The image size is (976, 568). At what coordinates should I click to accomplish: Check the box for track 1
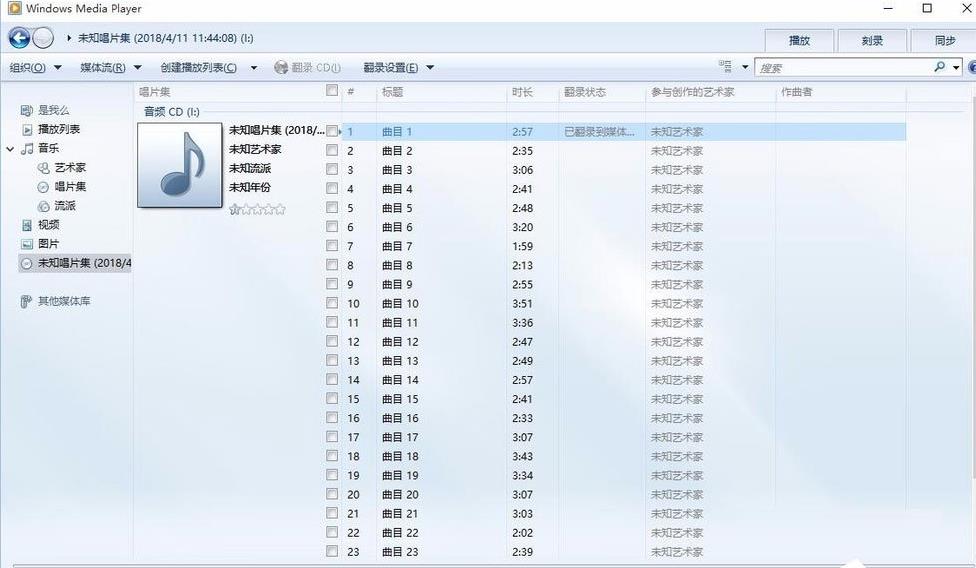coord(332,131)
